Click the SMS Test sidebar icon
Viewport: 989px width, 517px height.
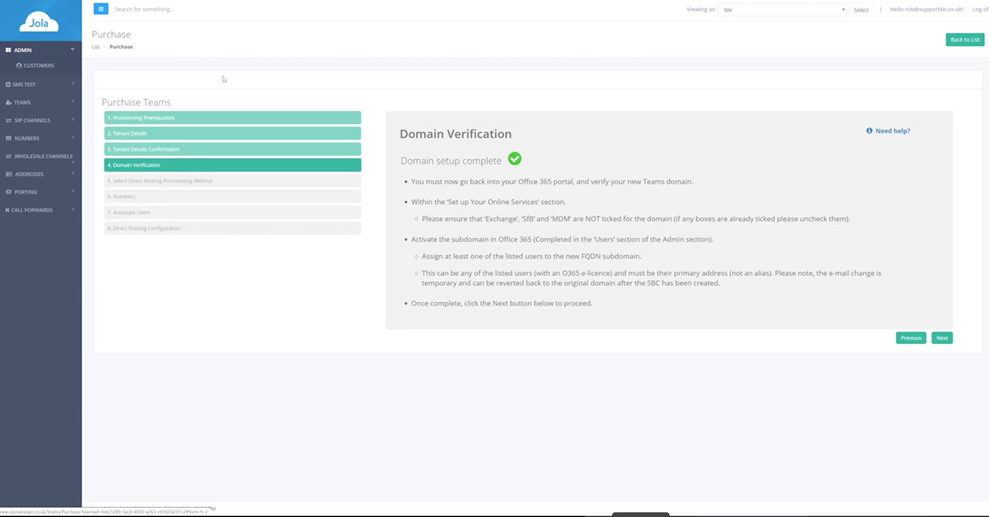(8, 84)
